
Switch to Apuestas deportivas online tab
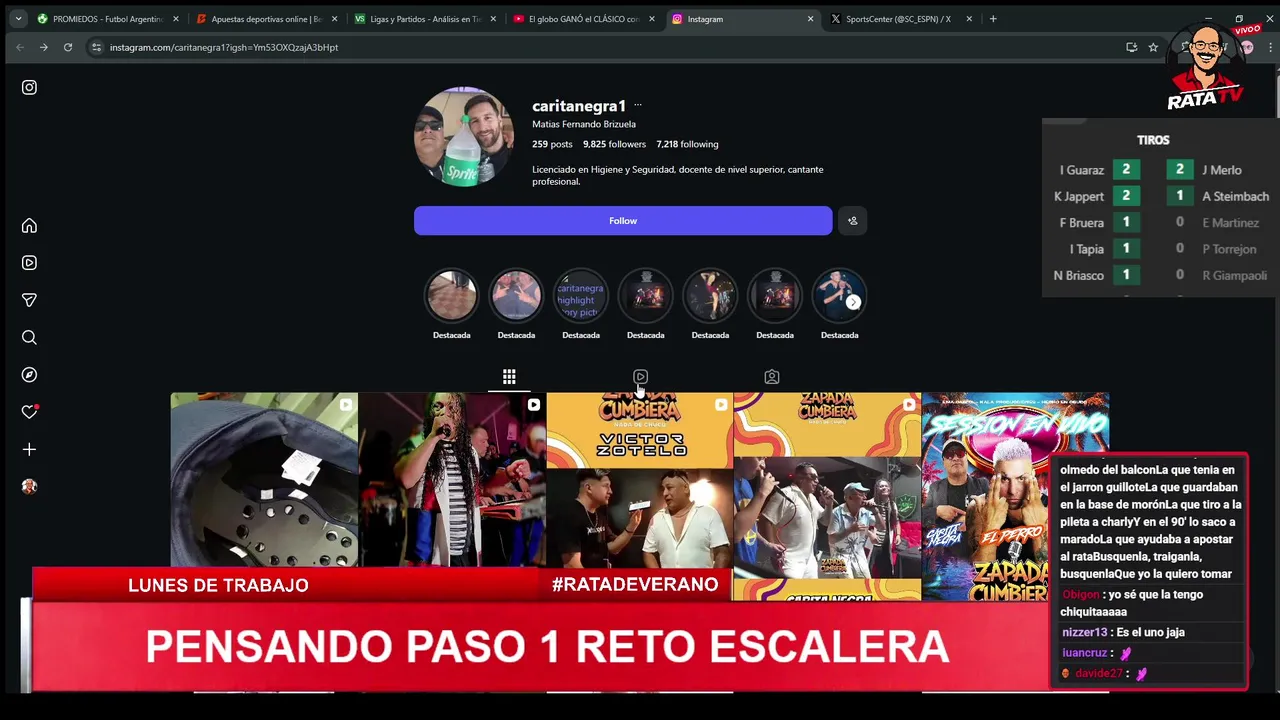(266, 19)
